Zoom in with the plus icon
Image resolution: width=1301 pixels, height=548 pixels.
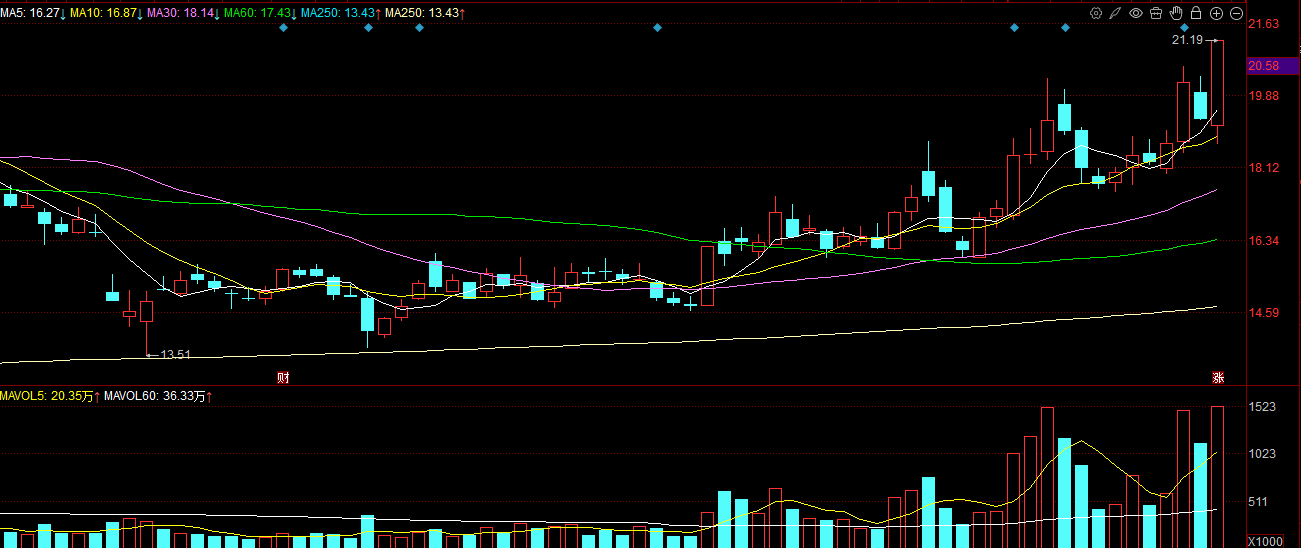tap(1216, 13)
